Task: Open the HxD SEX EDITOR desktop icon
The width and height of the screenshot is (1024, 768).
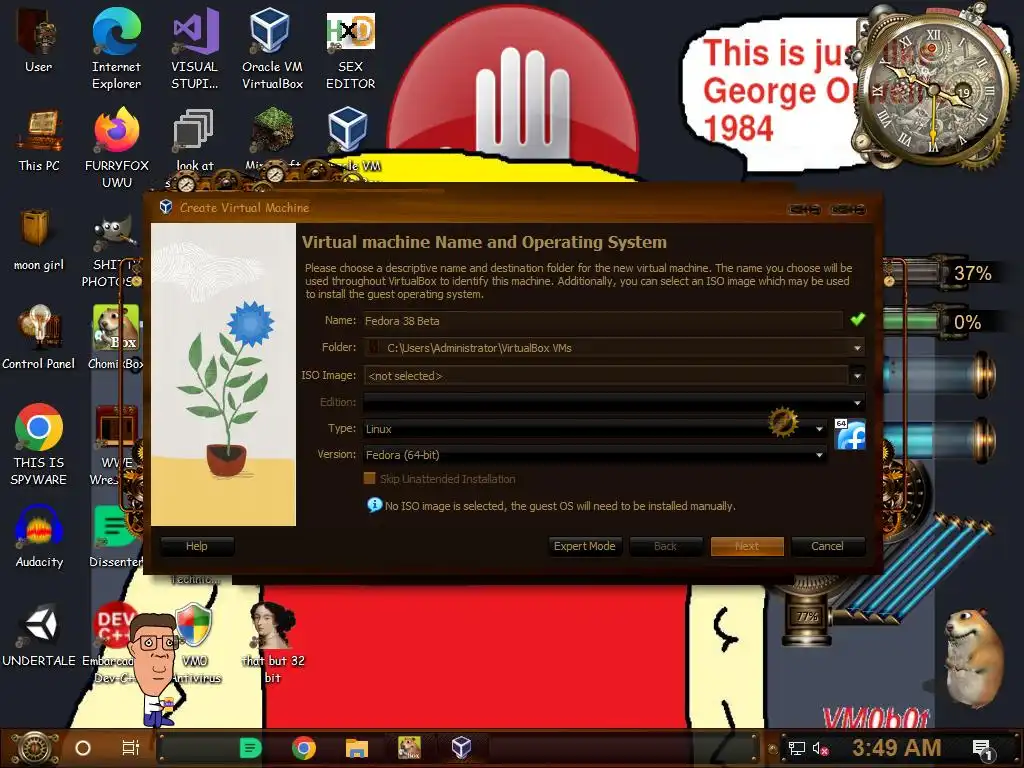Action: click(x=351, y=50)
